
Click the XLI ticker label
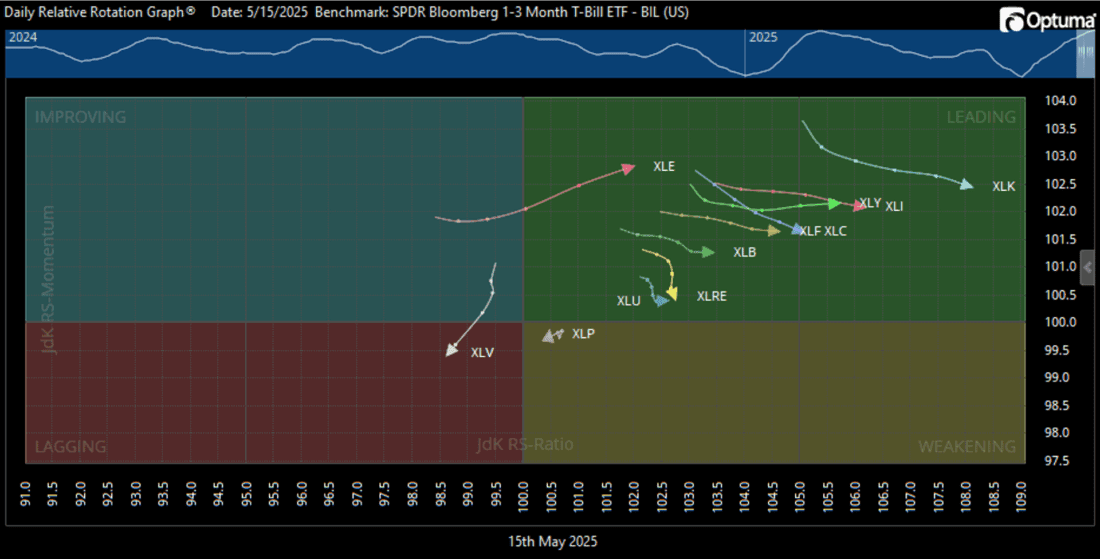(x=894, y=206)
